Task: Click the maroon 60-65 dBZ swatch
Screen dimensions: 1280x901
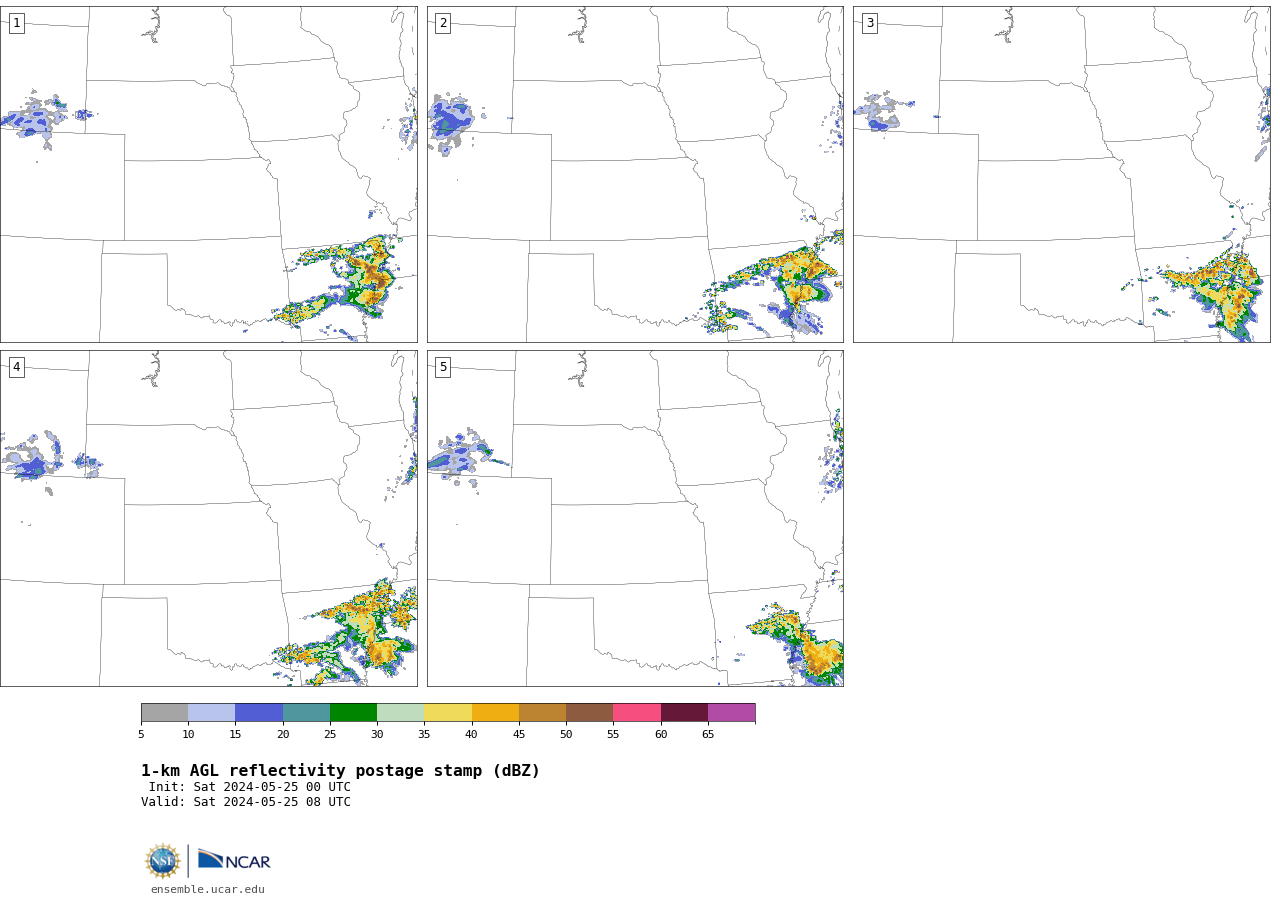Action: coord(684,712)
